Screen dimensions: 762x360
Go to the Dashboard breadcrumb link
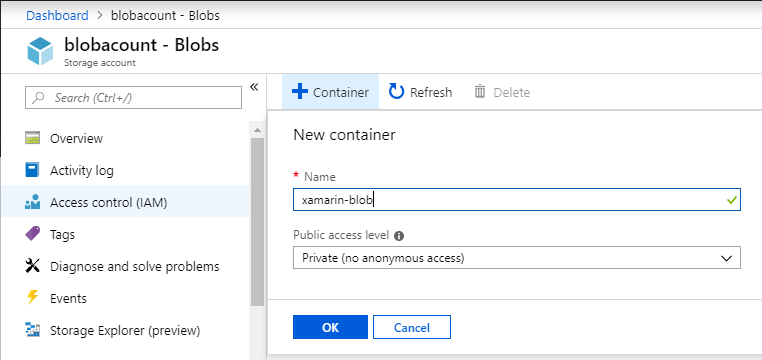[57, 16]
